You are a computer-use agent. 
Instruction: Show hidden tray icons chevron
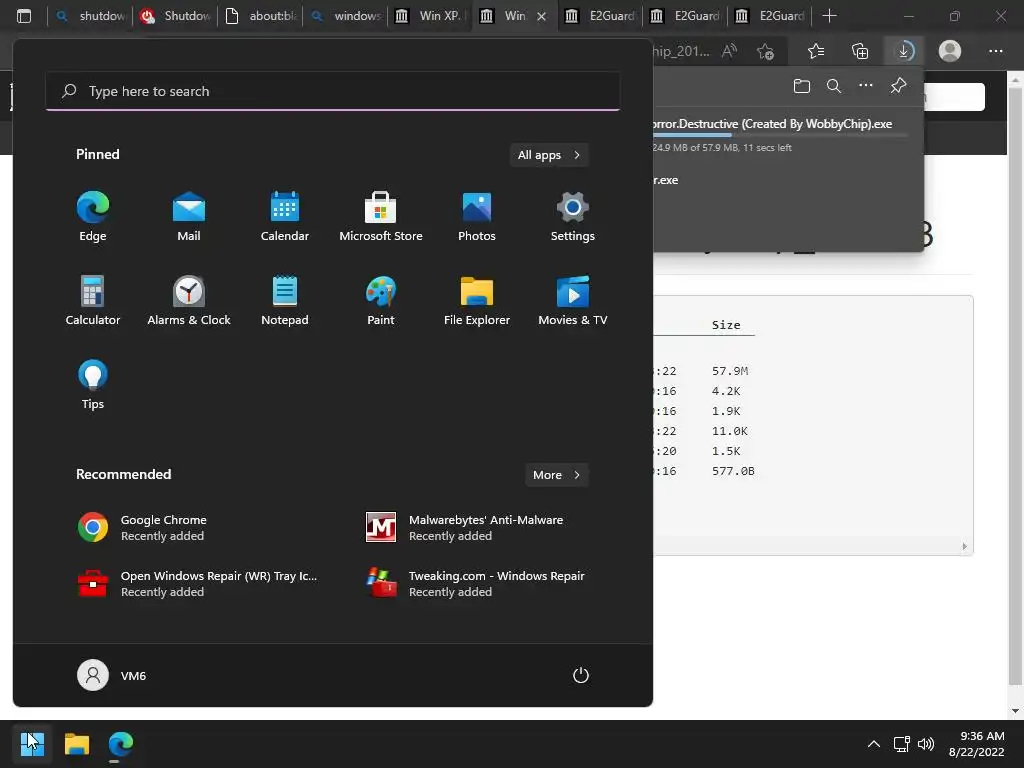pyautogui.click(x=873, y=744)
